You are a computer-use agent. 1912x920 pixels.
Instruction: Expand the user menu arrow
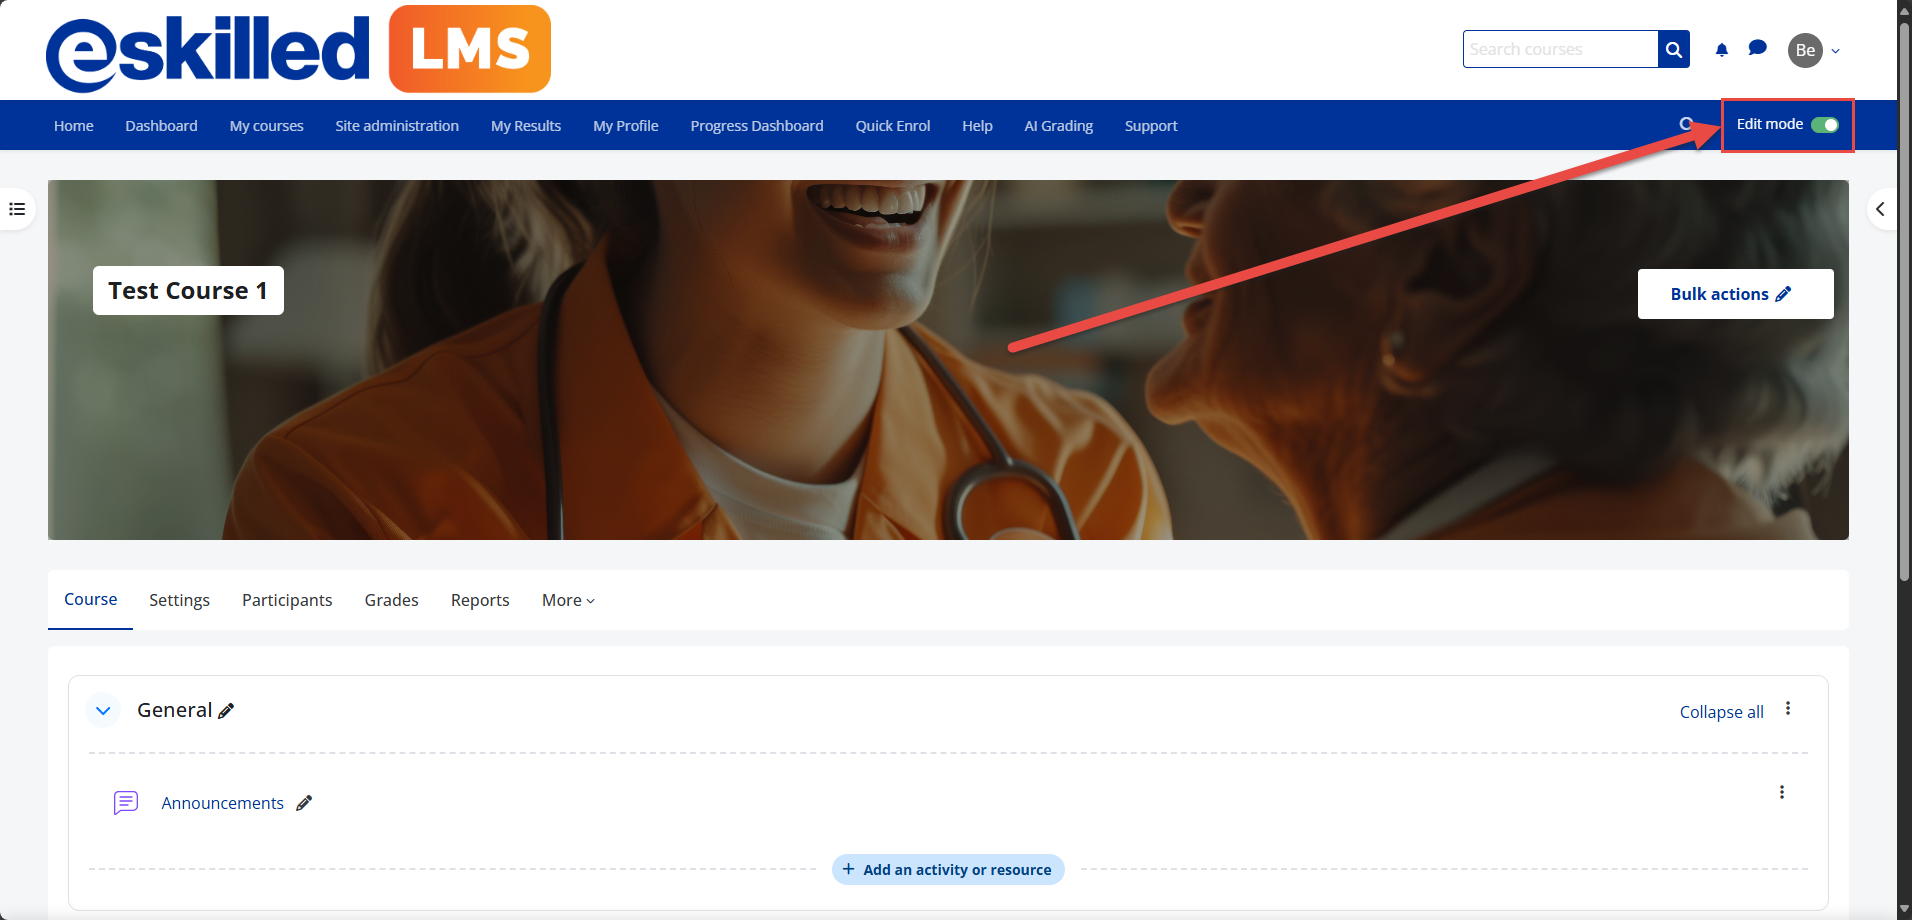coord(1835,51)
